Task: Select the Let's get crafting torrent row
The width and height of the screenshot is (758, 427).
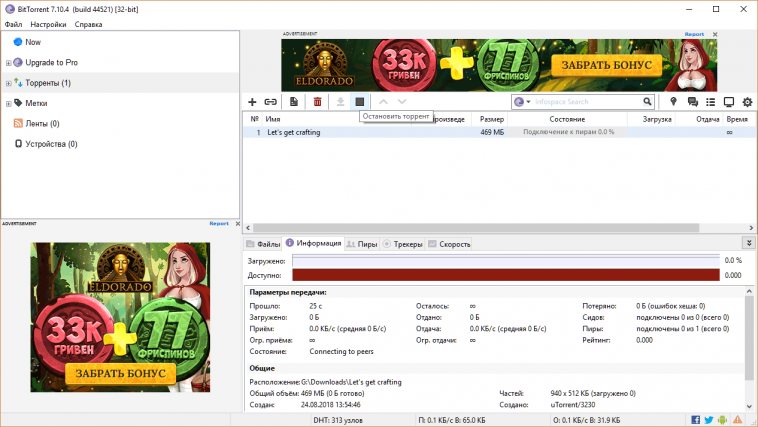Action: (498, 132)
